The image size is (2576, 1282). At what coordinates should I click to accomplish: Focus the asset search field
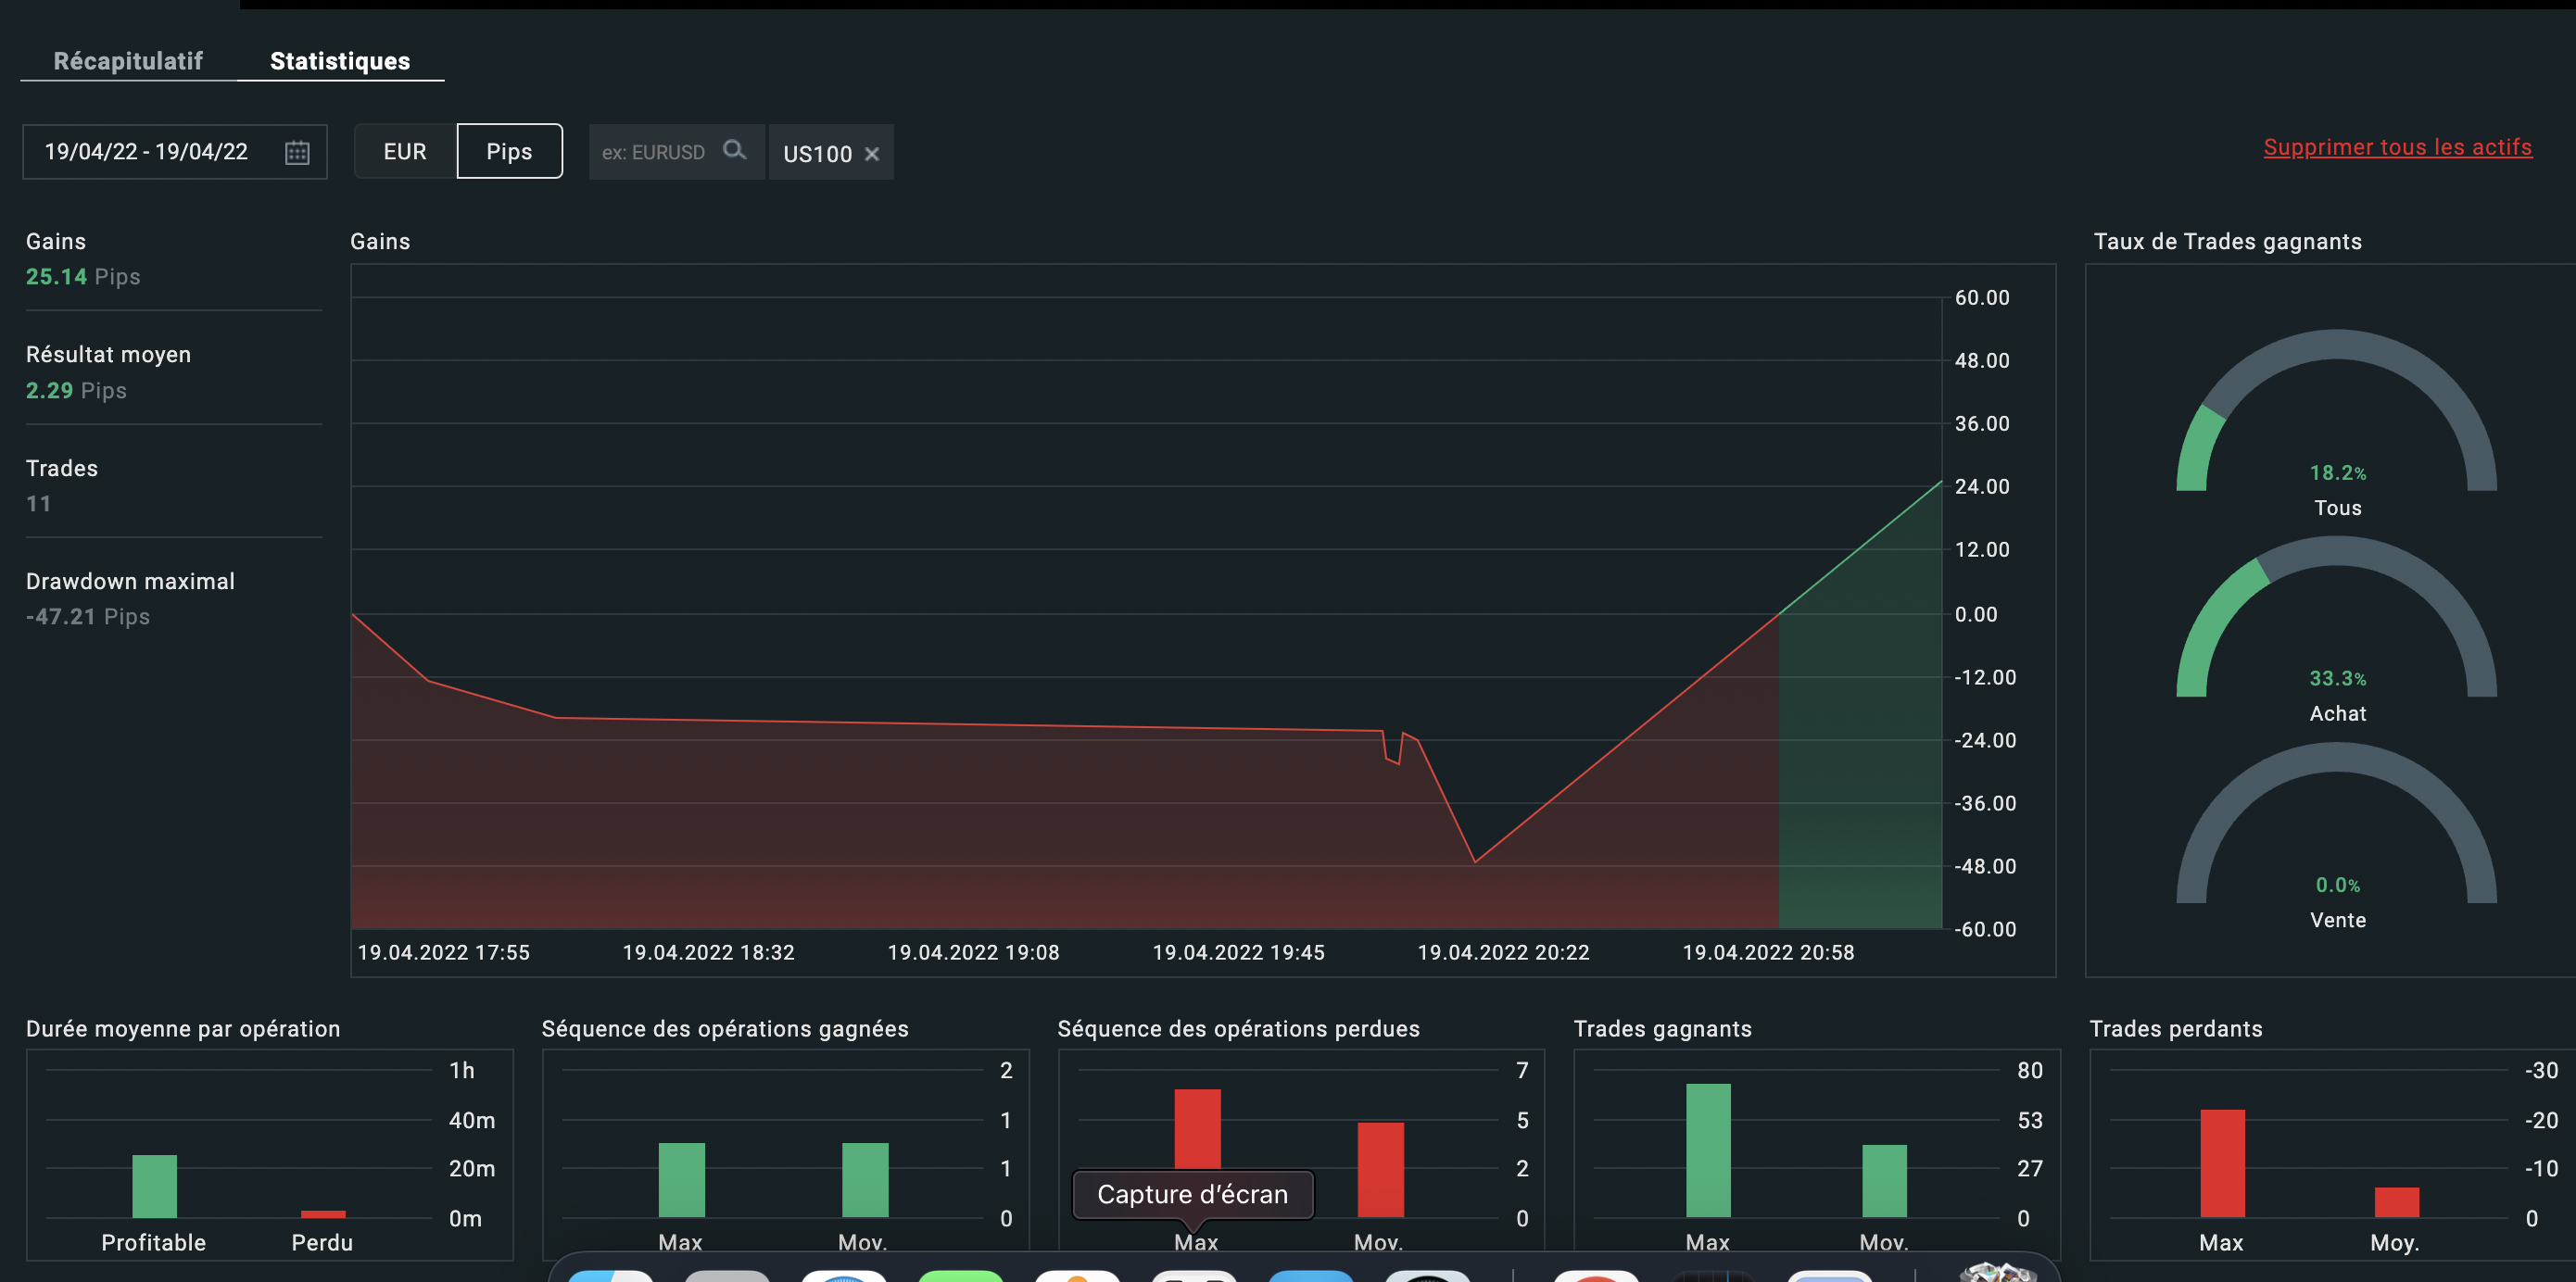pyautogui.click(x=654, y=152)
